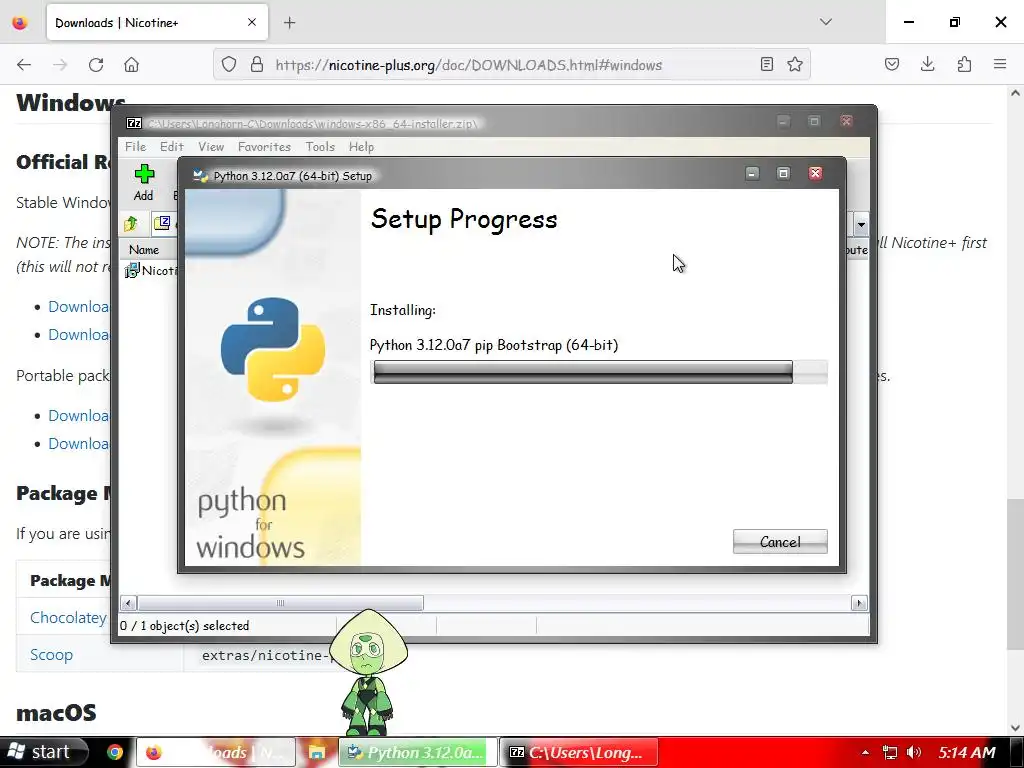Open the Scoop link
The height and width of the screenshot is (768, 1024).
tap(51, 654)
